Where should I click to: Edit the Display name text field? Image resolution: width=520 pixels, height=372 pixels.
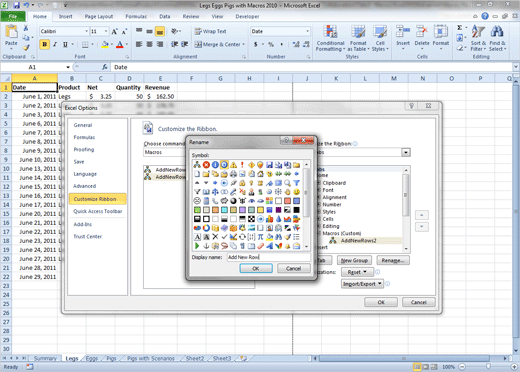point(269,257)
